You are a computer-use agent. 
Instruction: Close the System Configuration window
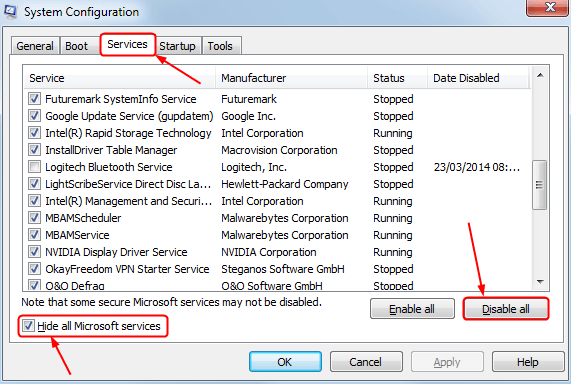coord(548,7)
